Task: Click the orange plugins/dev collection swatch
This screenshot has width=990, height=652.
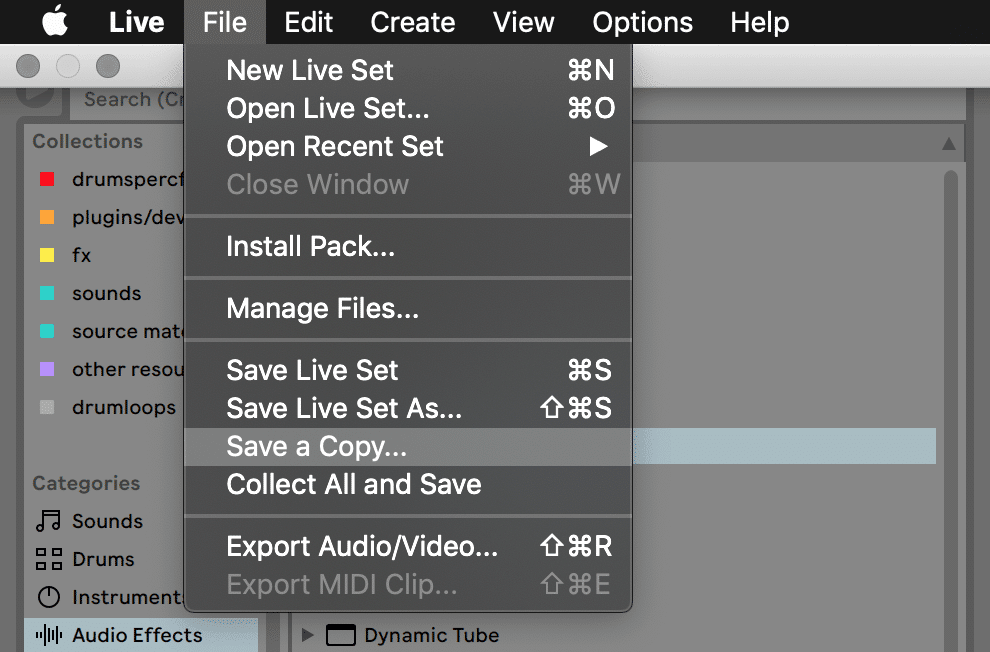Action: coord(47,217)
